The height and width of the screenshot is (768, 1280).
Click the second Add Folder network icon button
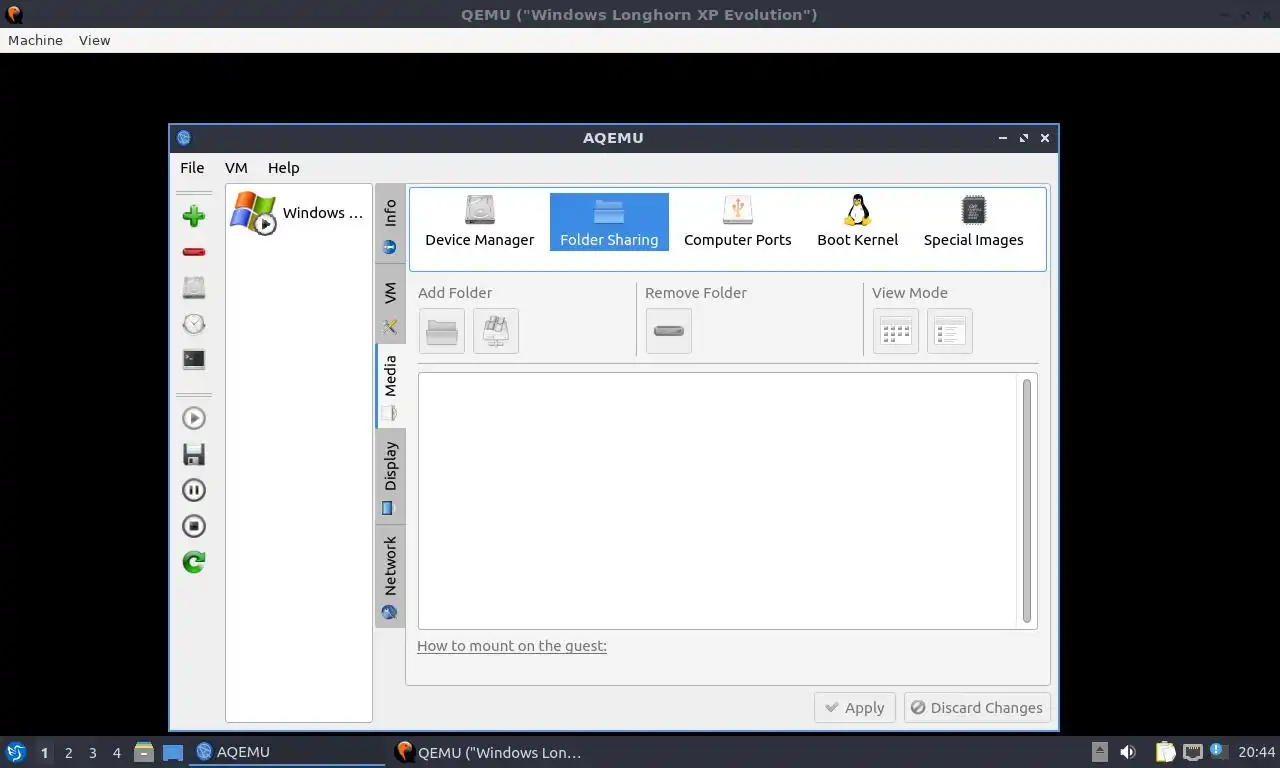[x=496, y=331]
